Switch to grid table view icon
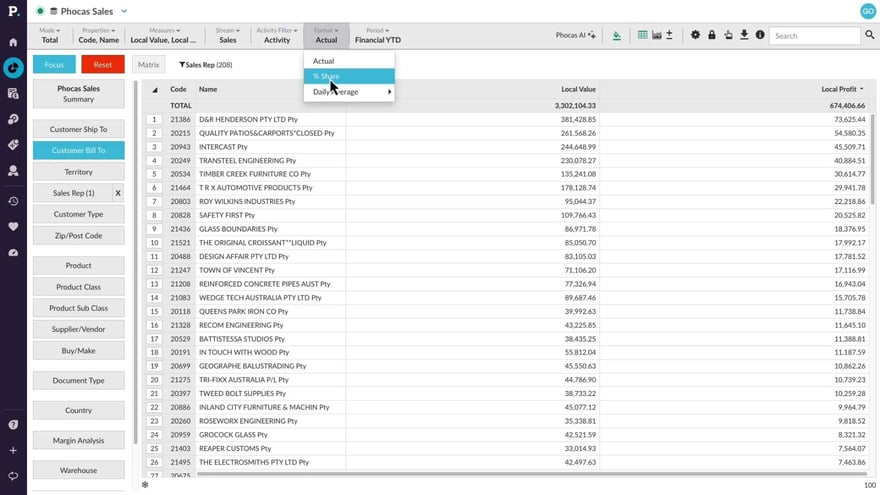 [x=642, y=35]
